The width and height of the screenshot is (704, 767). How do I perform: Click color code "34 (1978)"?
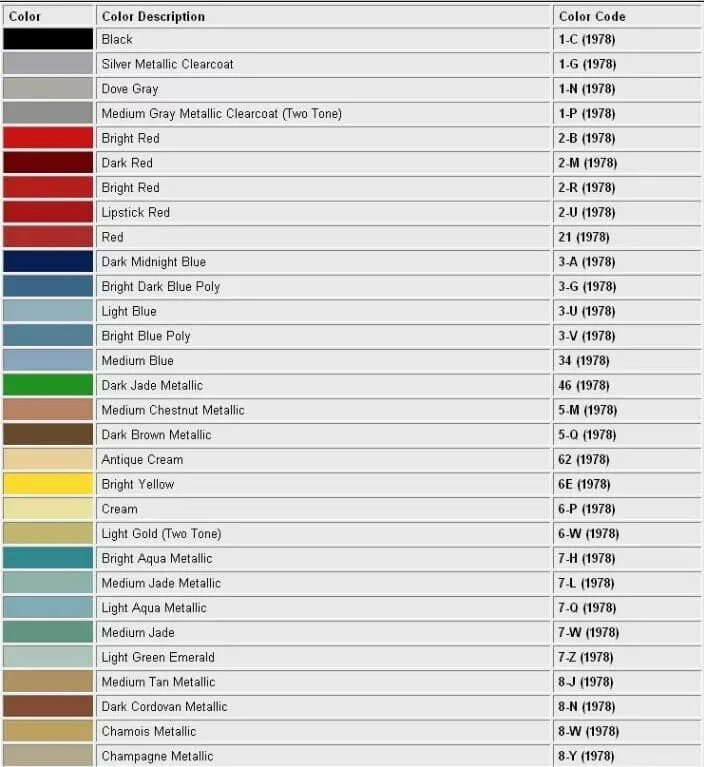[584, 361]
